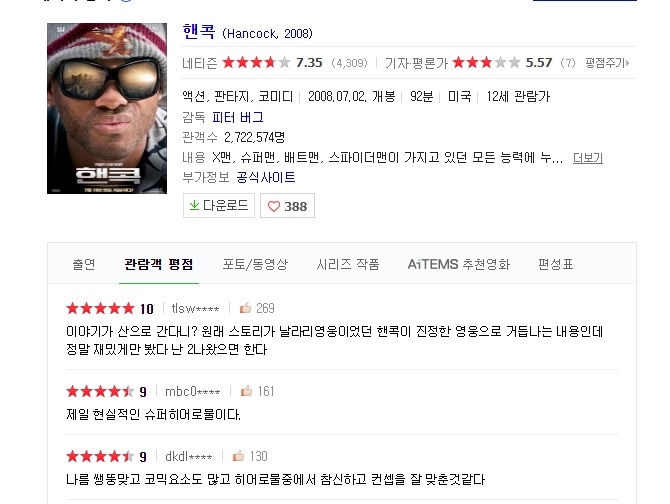Switch to 포토/동영상 tab
This screenshot has width=670, height=504.
pyautogui.click(x=255, y=264)
